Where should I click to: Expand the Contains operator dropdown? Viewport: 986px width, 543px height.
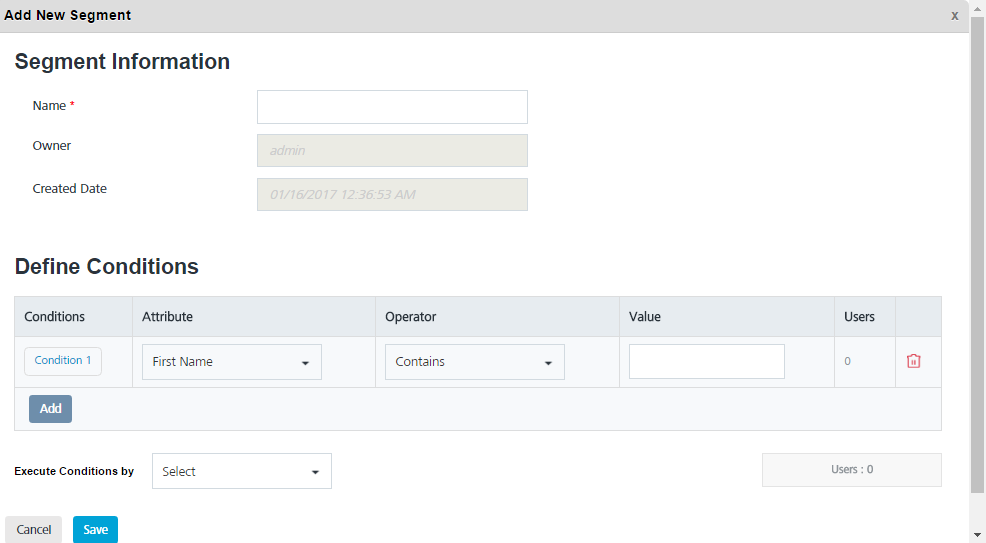tap(475, 362)
